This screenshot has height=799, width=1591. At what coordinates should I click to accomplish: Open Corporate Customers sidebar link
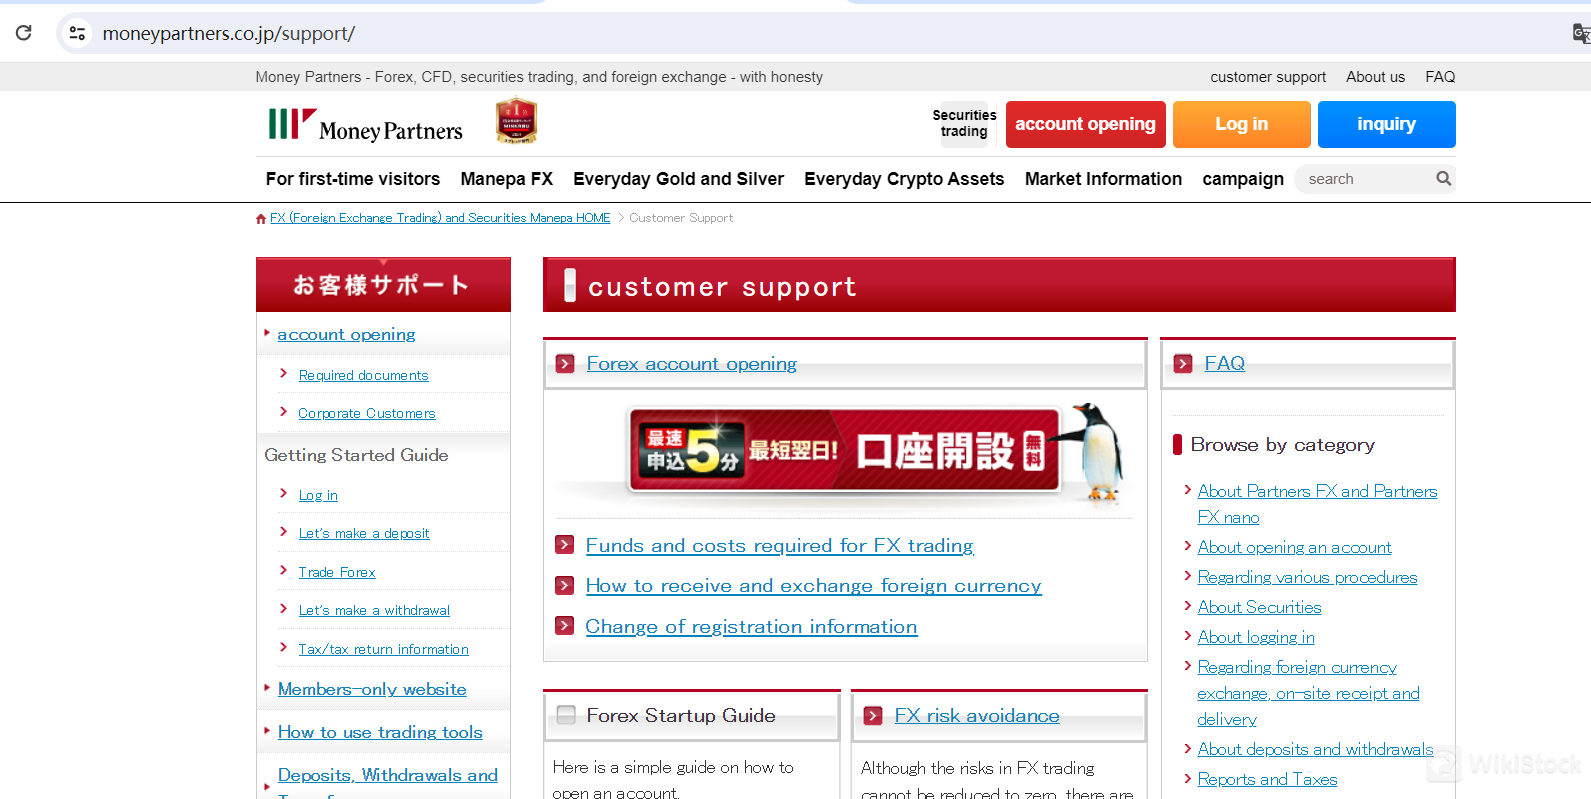pyautogui.click(x=367, y=413)
